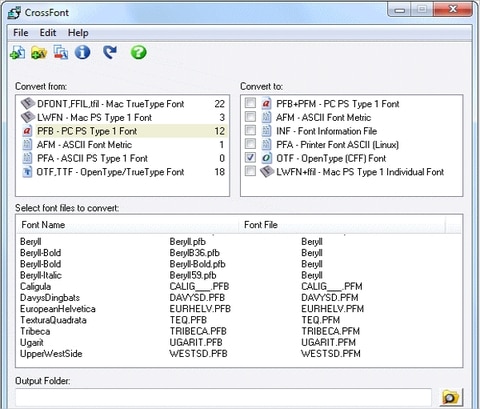Enable PFA - Printer Font ASCII (Linux) checkbox
The width and height of the screenshot is (480, 409).
pyautogui.click(x=250, y=144)
